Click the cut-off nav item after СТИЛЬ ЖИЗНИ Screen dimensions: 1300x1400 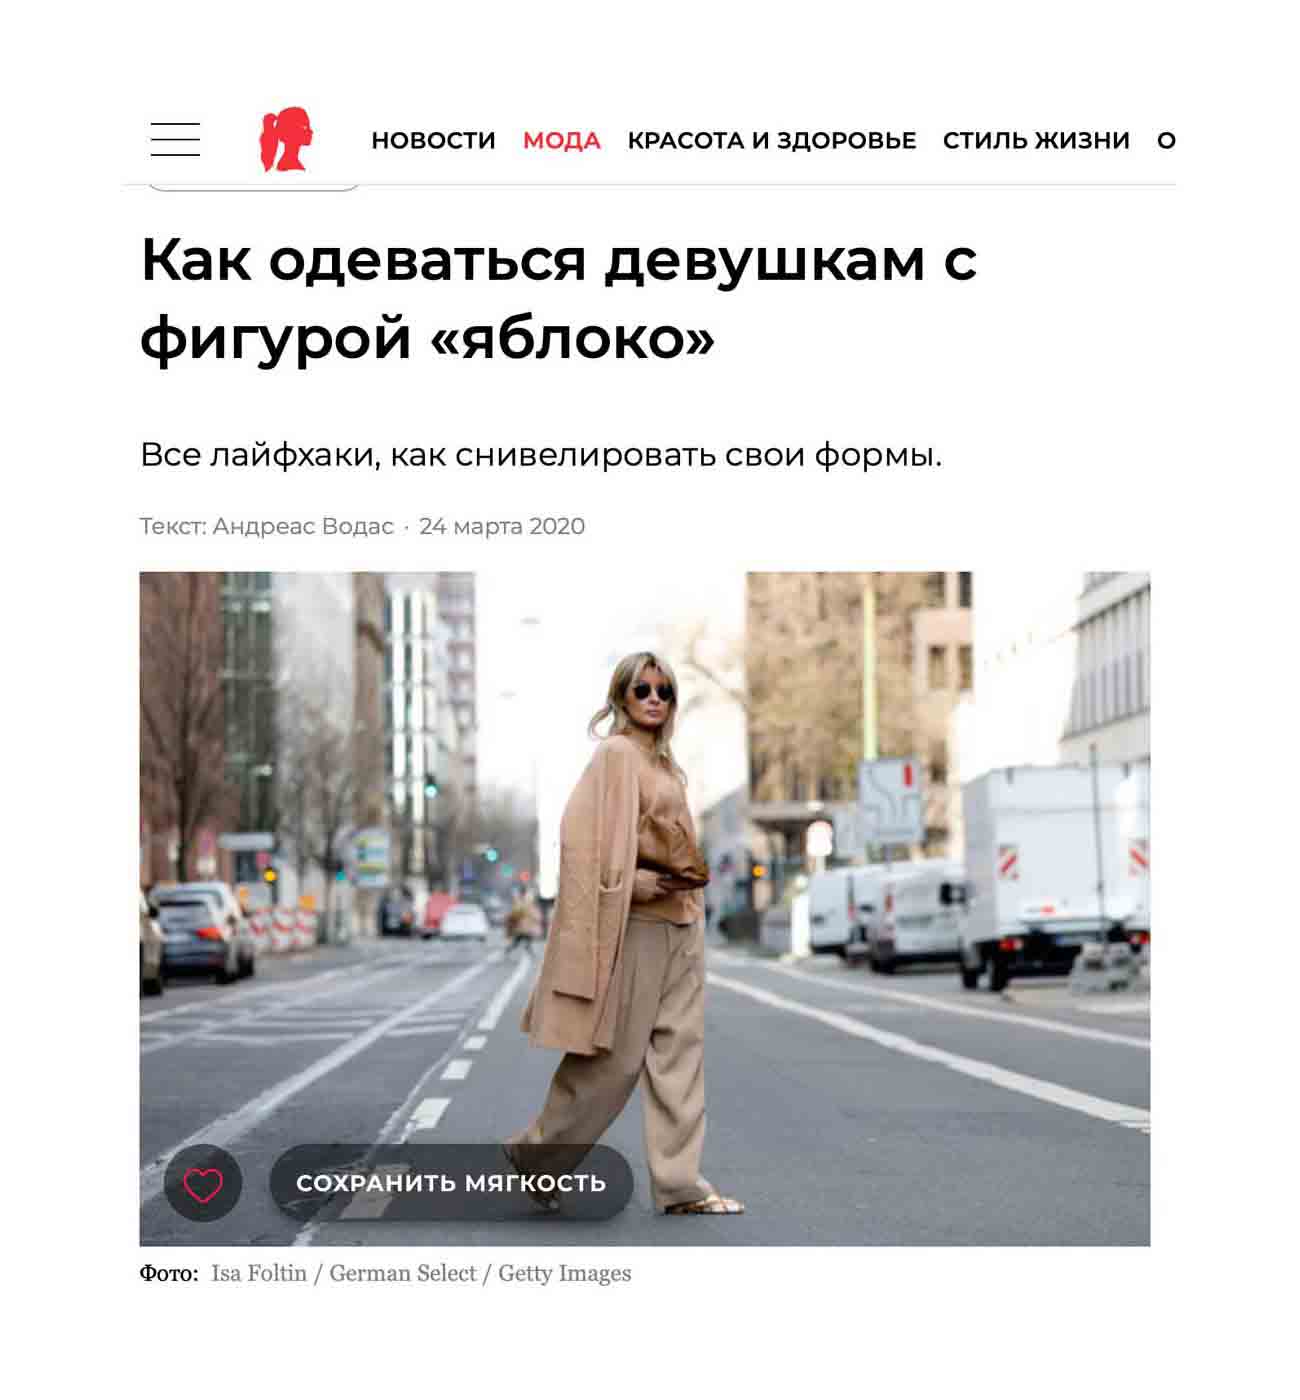tap(1166, 140)
